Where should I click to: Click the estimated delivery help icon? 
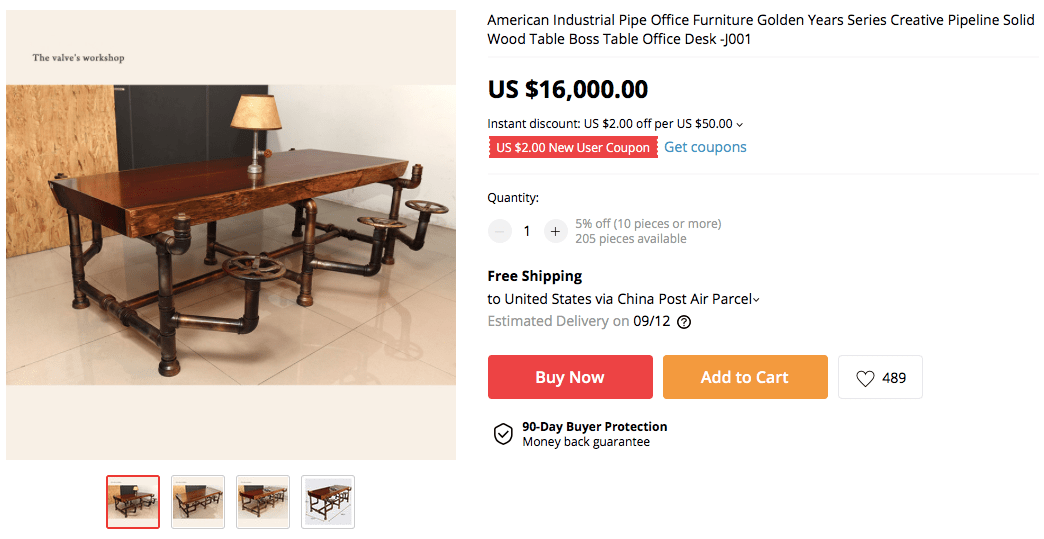pyautogui.click(x=684, y=322)
